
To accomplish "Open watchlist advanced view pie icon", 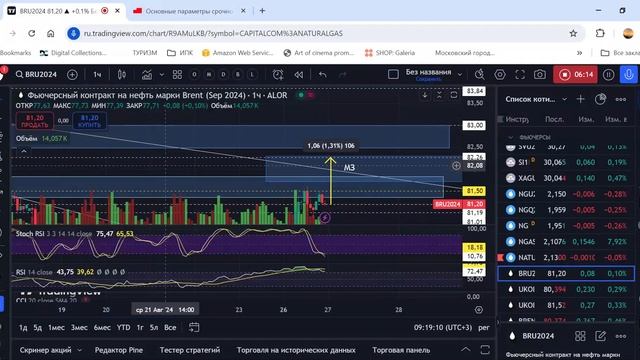I will 600,99.
